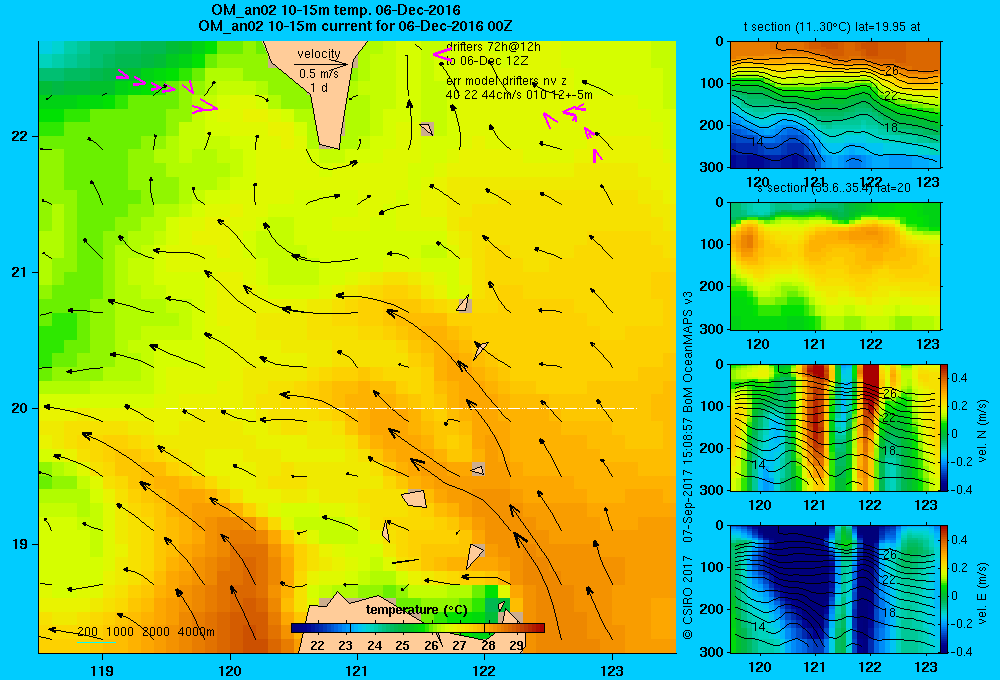Click the latitude '22' label on the main map axis
Screen dimensions: 1000x680
[20, 136]
